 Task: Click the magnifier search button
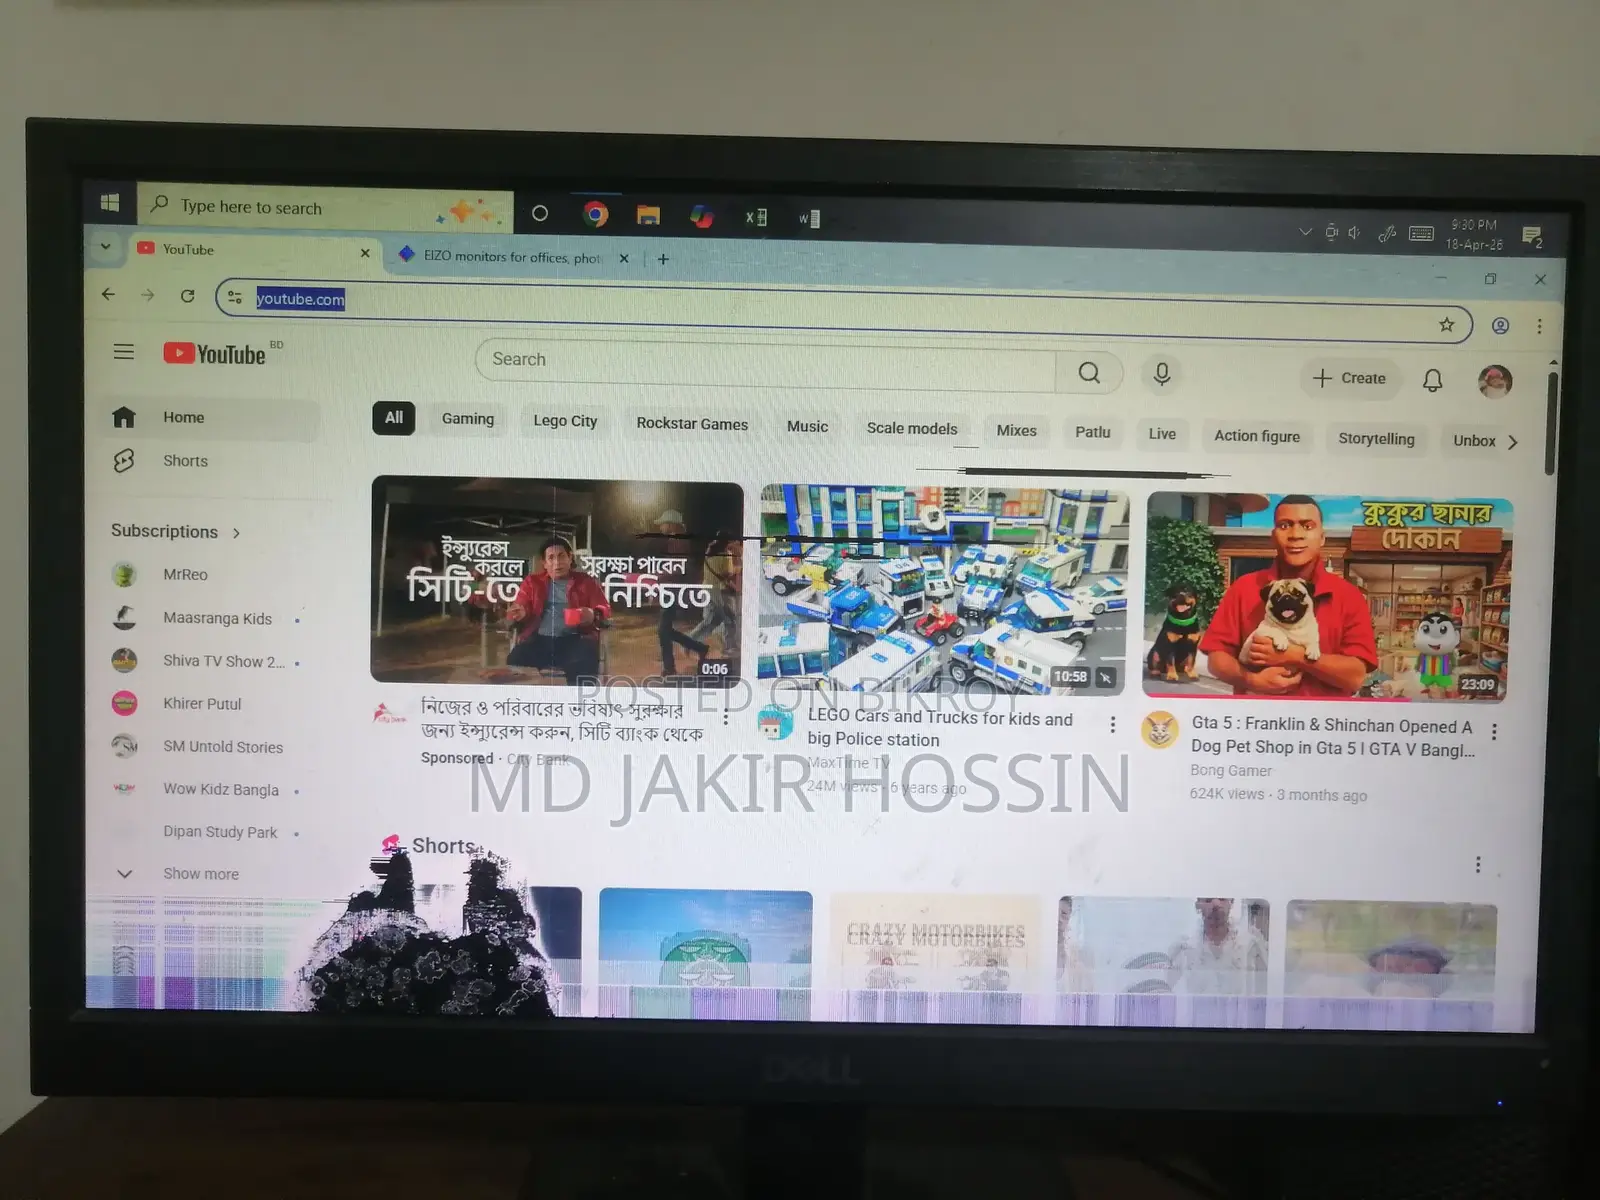click(1089, 373)
